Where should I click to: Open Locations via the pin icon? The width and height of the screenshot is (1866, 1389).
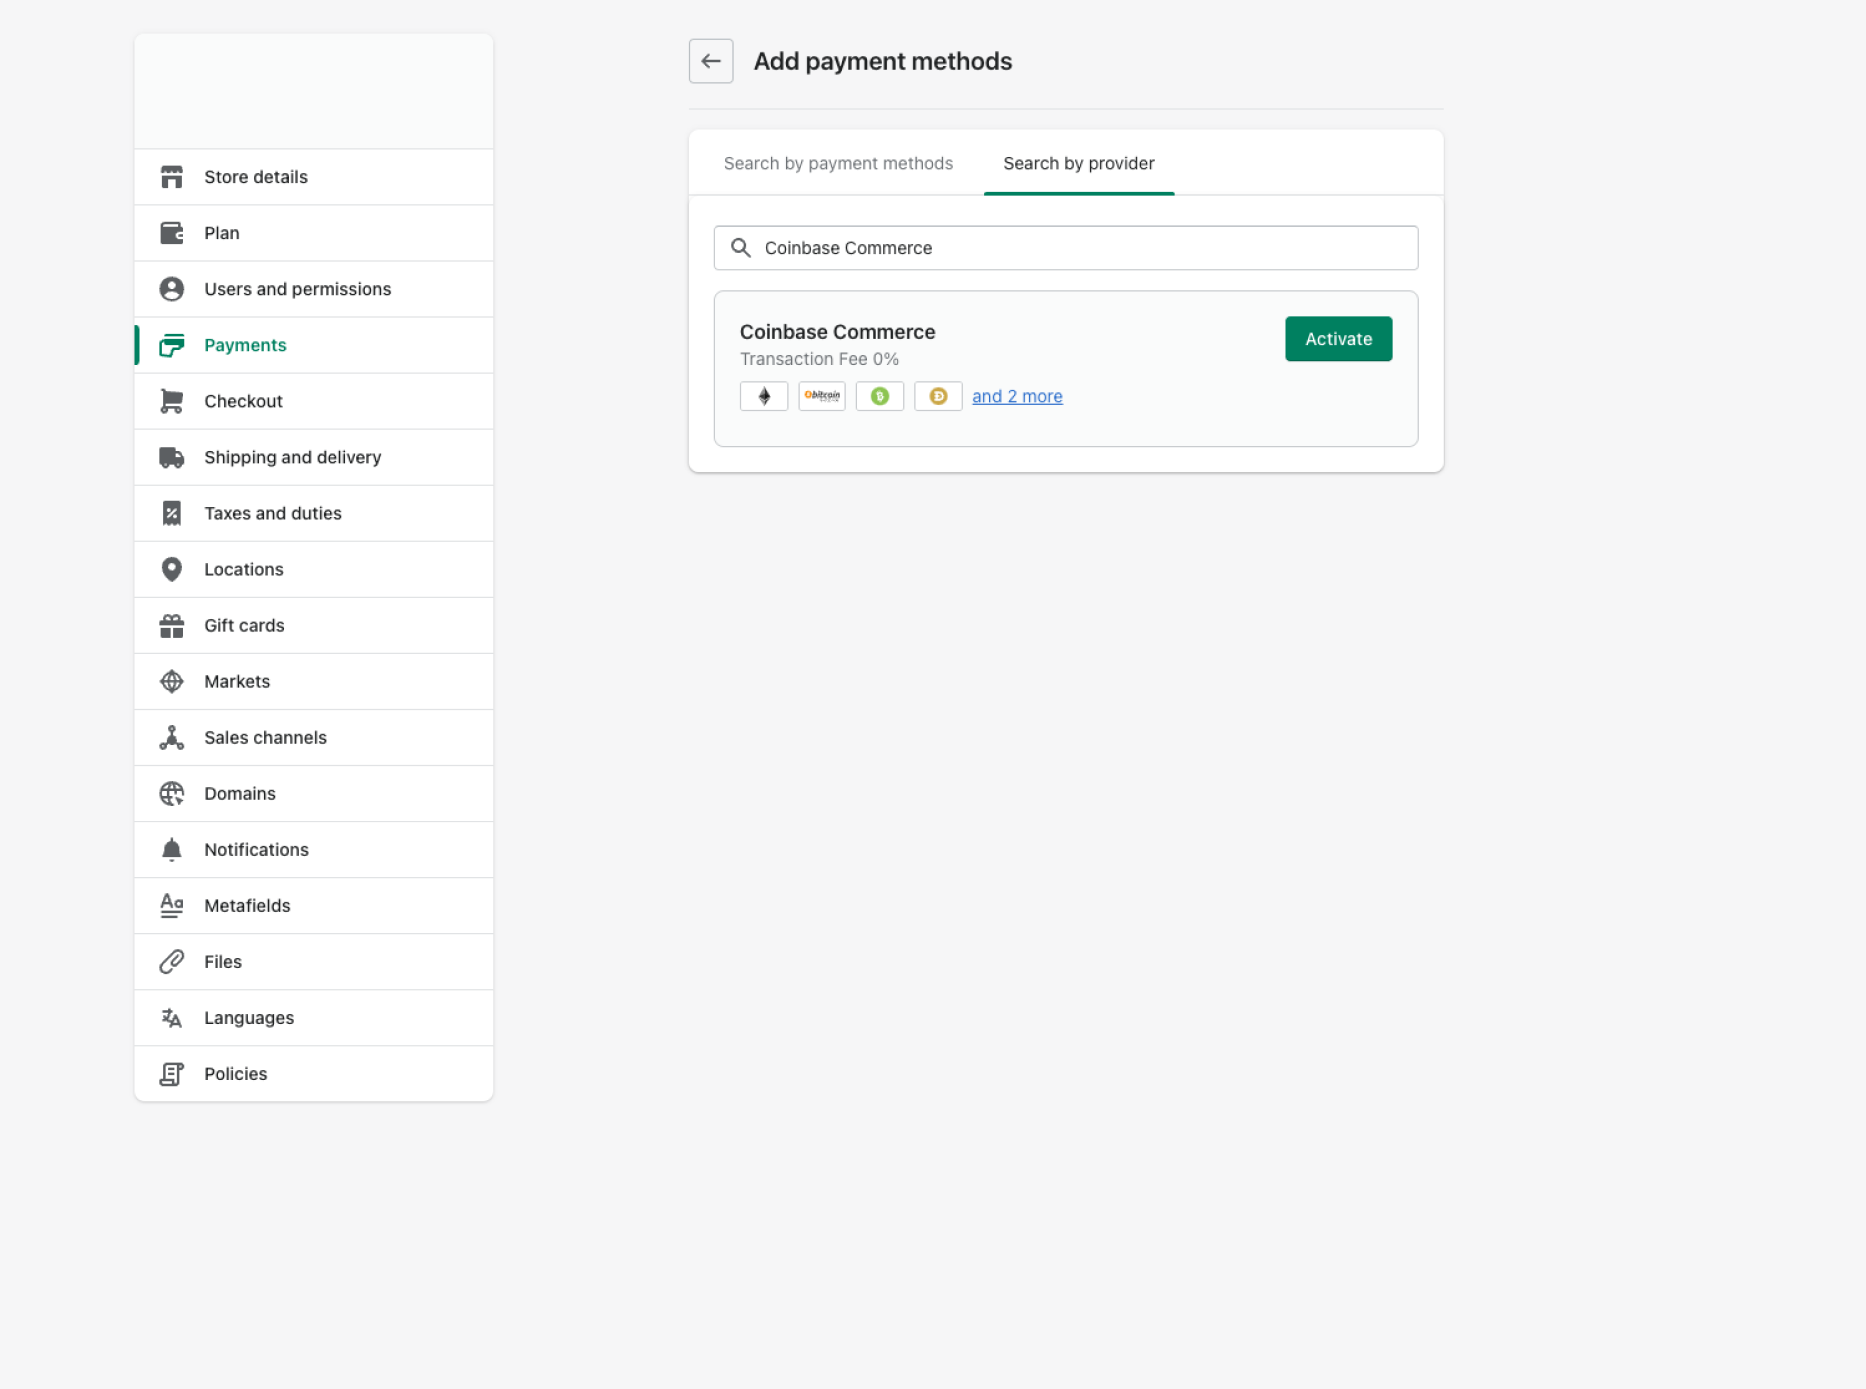click(x=171, y=569)
